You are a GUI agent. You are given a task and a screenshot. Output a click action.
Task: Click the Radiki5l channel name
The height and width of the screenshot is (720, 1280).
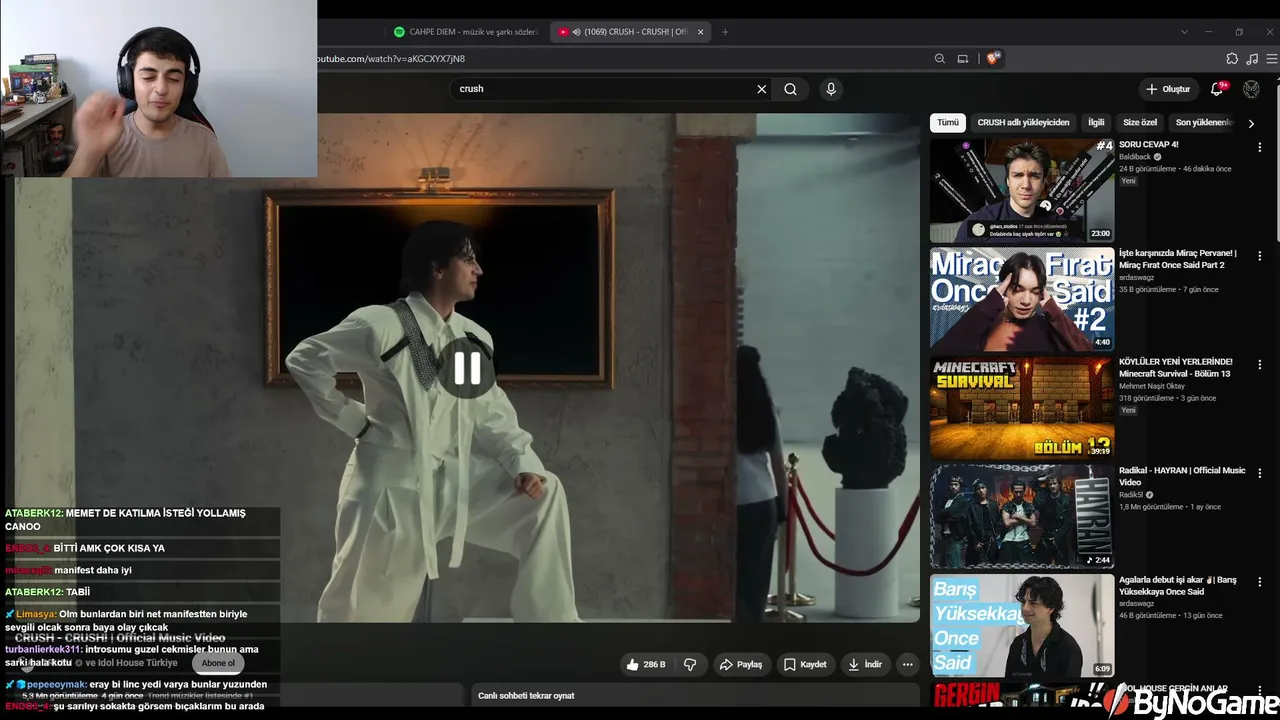pos(1133,495)
